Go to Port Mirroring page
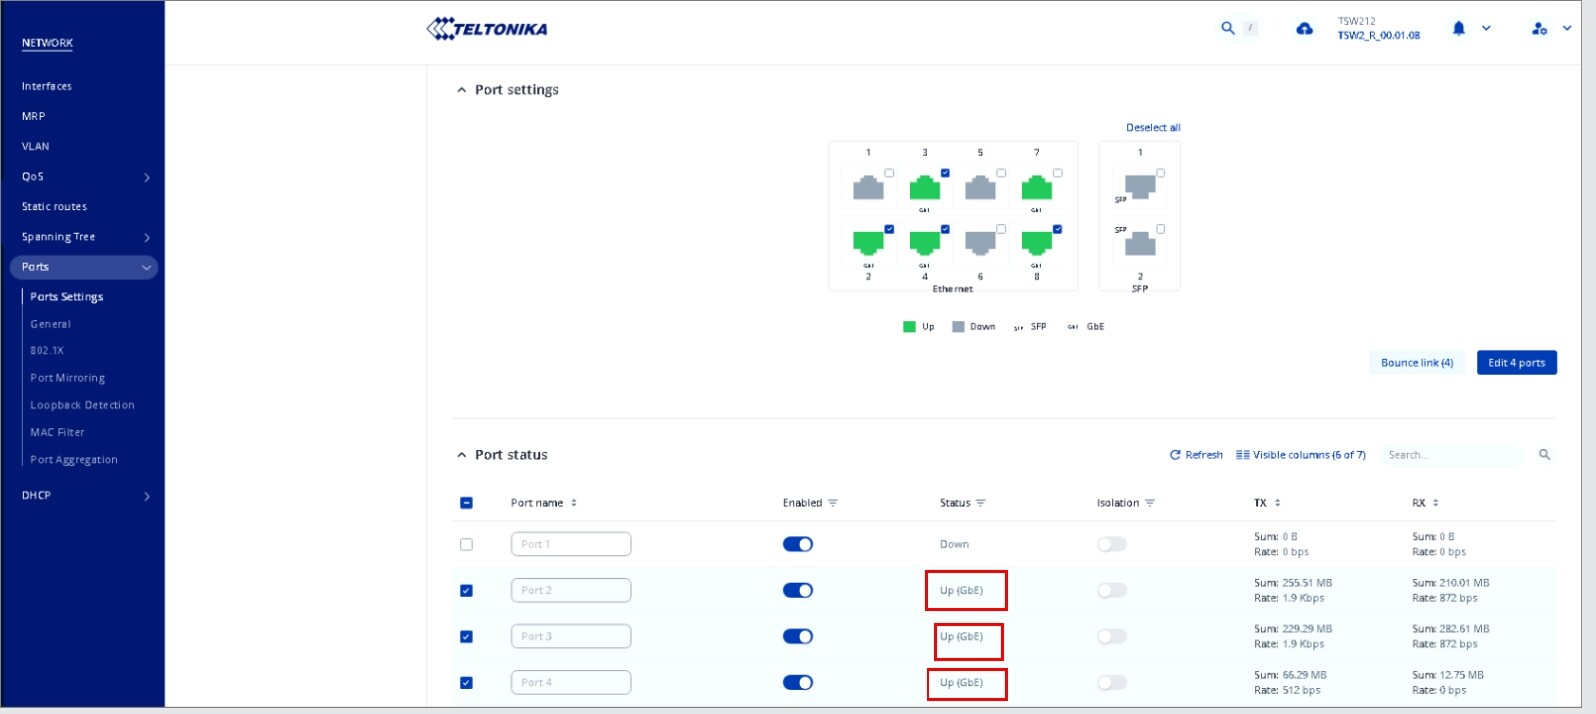Image resolution: width=1596 pixels, height=714 pixels. pyautogui.click(x=67, y=378)
